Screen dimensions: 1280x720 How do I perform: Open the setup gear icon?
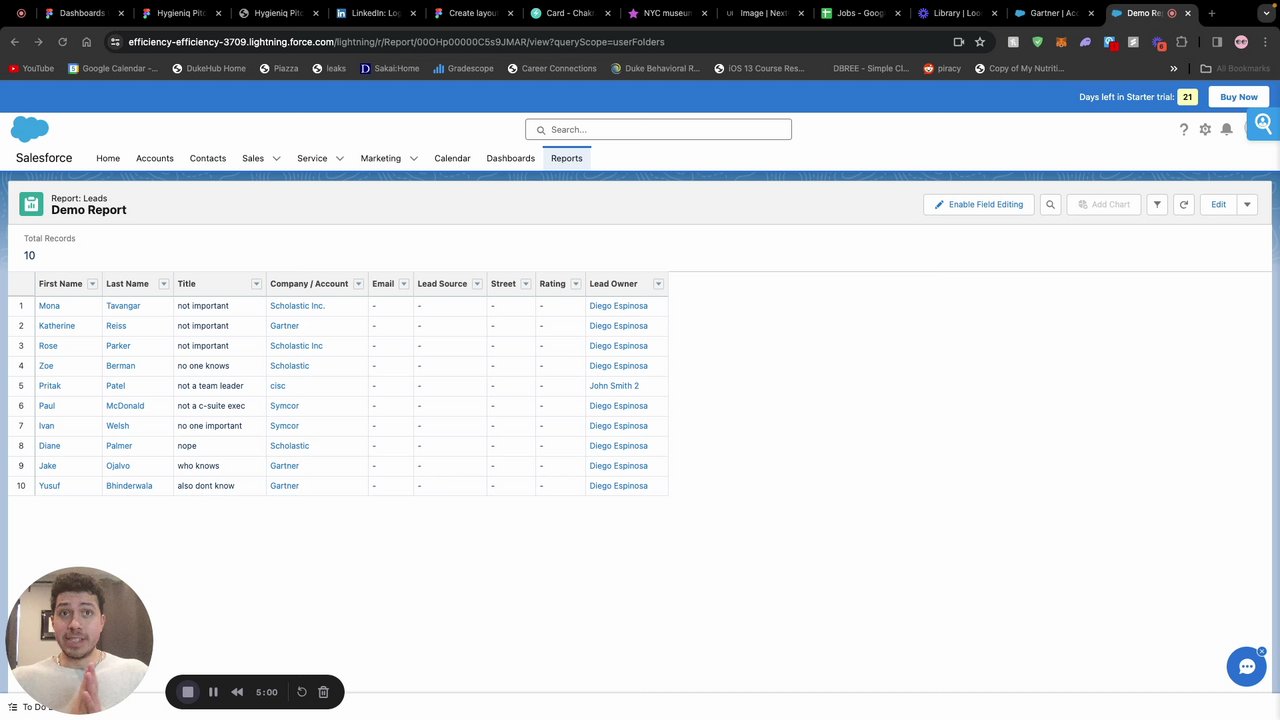click(x=1205, y=130)
